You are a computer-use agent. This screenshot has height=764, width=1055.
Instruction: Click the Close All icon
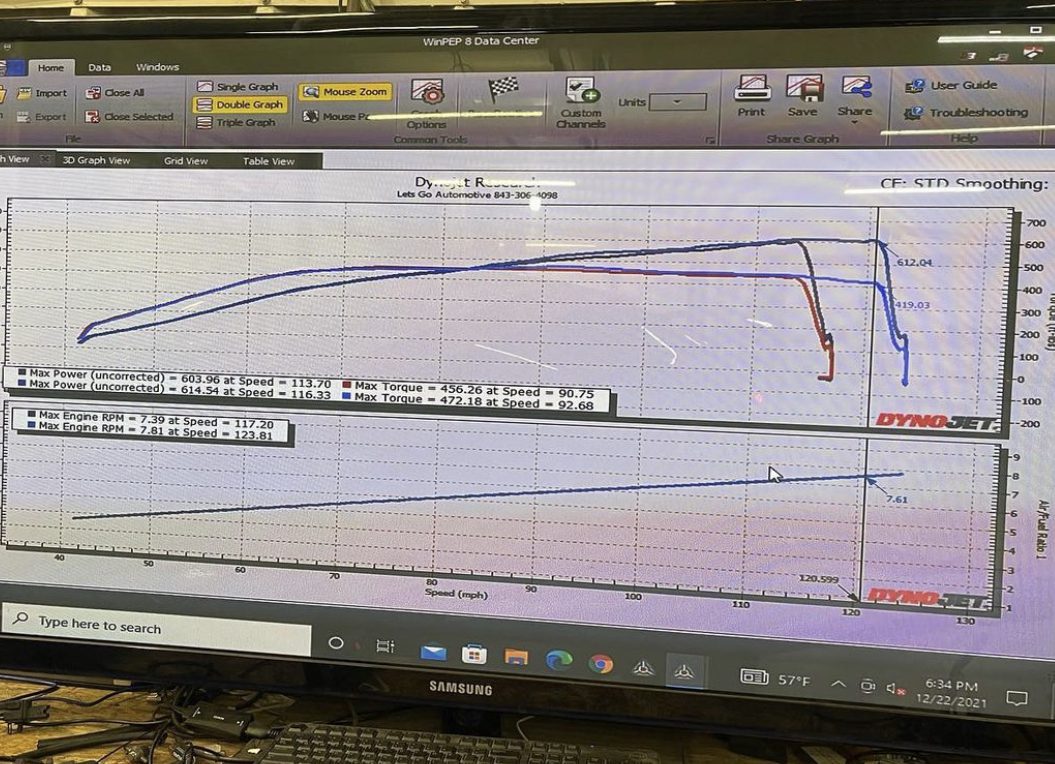point(93,93)
